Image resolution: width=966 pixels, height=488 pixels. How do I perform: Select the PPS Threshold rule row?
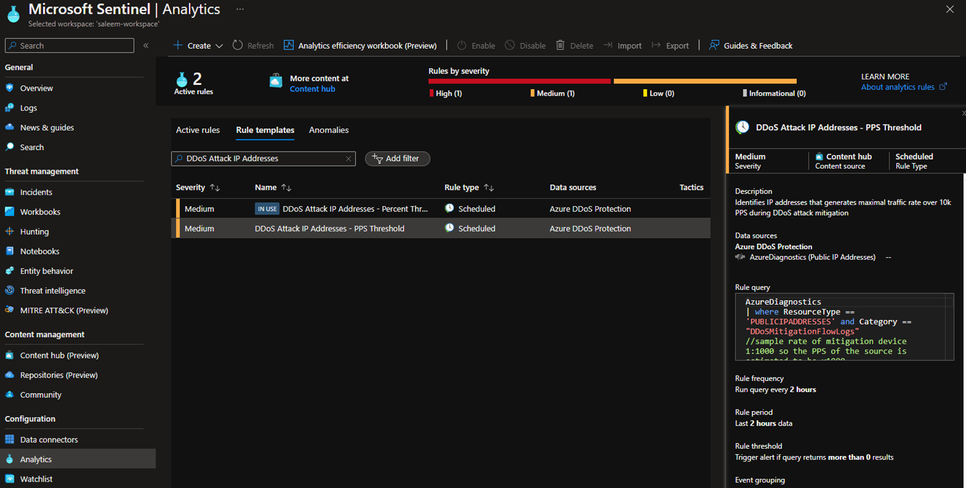click(440, 228)
